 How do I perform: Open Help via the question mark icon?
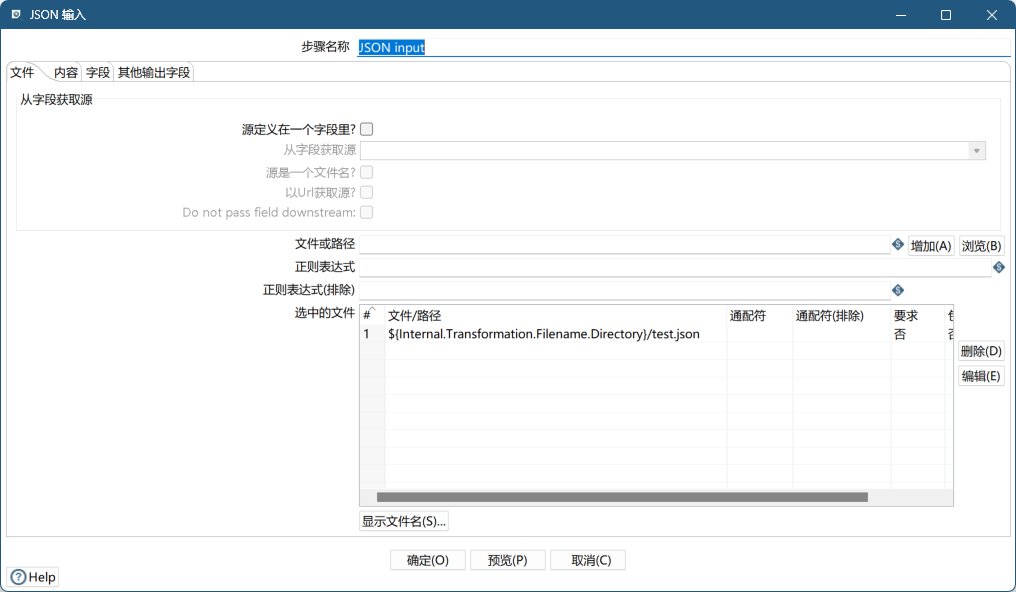coord(18,577)
